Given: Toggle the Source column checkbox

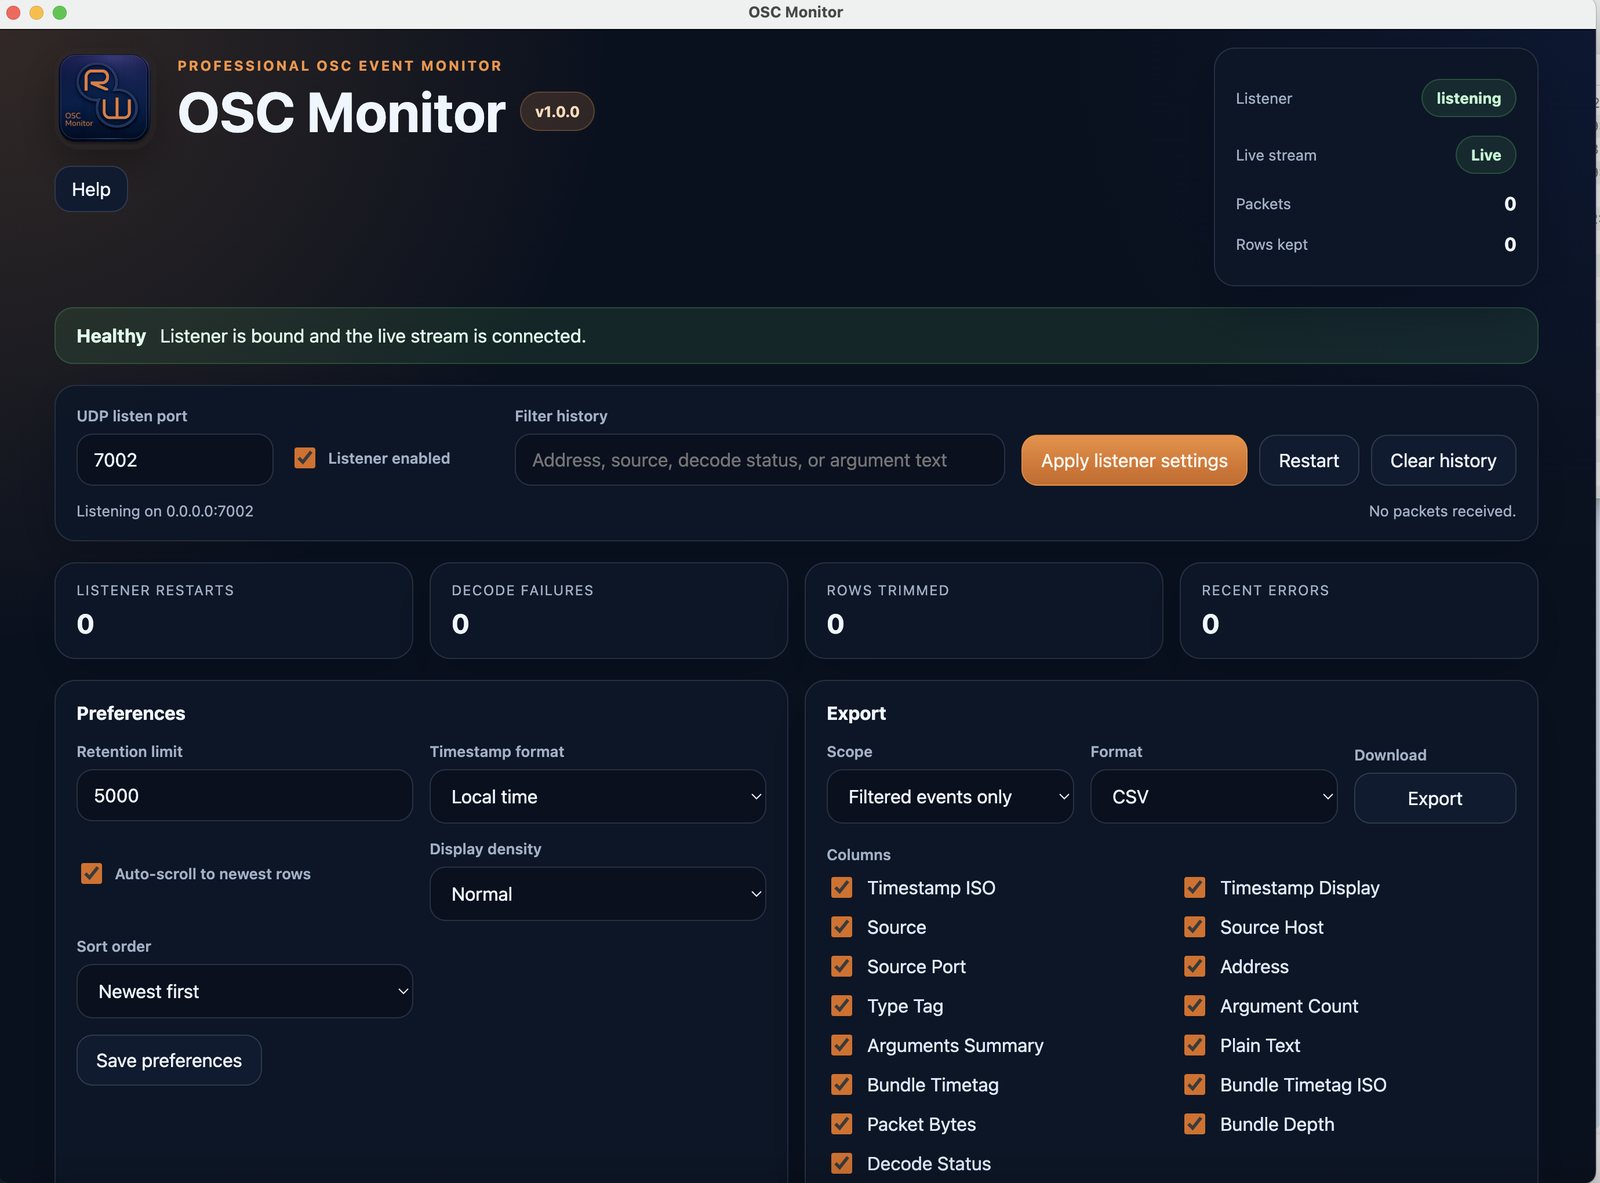Looking at the screenshot, I should coord(842,927).
